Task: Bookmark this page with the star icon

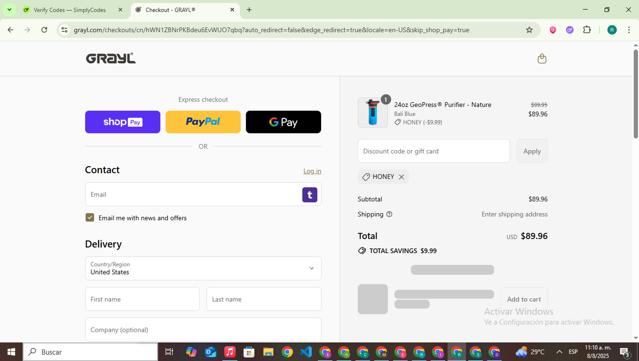Action: [x=529, y=30]
